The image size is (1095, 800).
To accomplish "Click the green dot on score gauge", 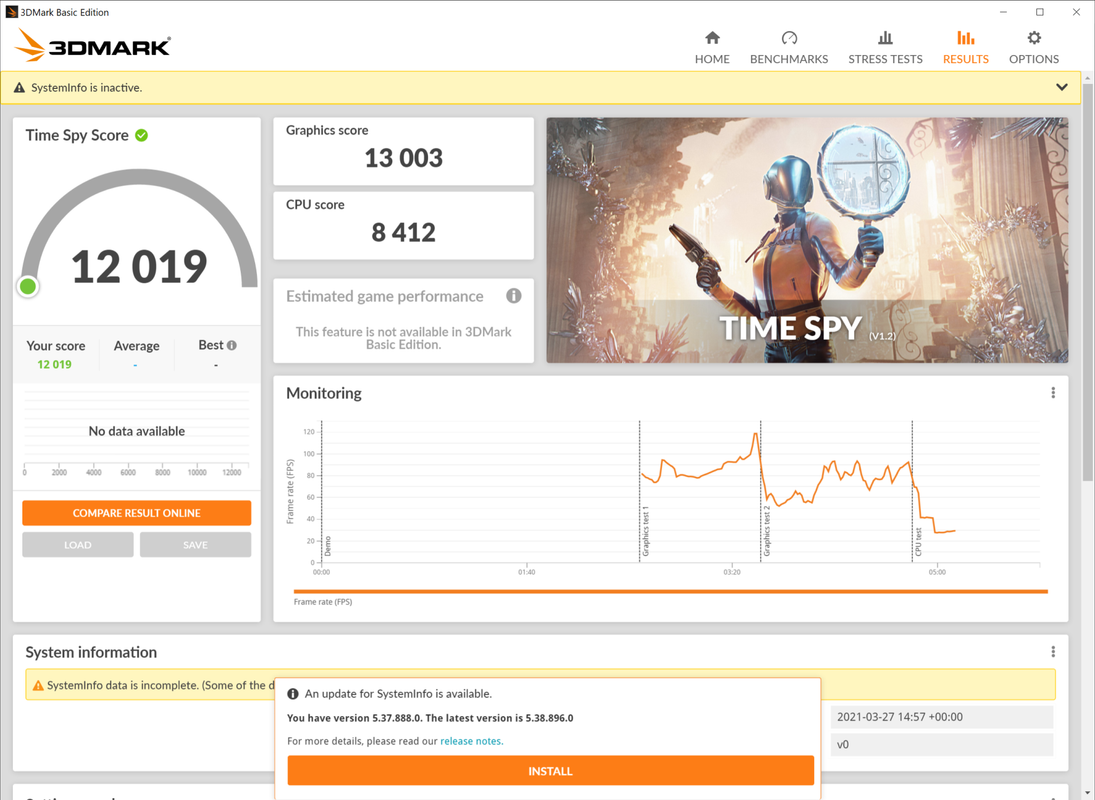I will [28, 286].
